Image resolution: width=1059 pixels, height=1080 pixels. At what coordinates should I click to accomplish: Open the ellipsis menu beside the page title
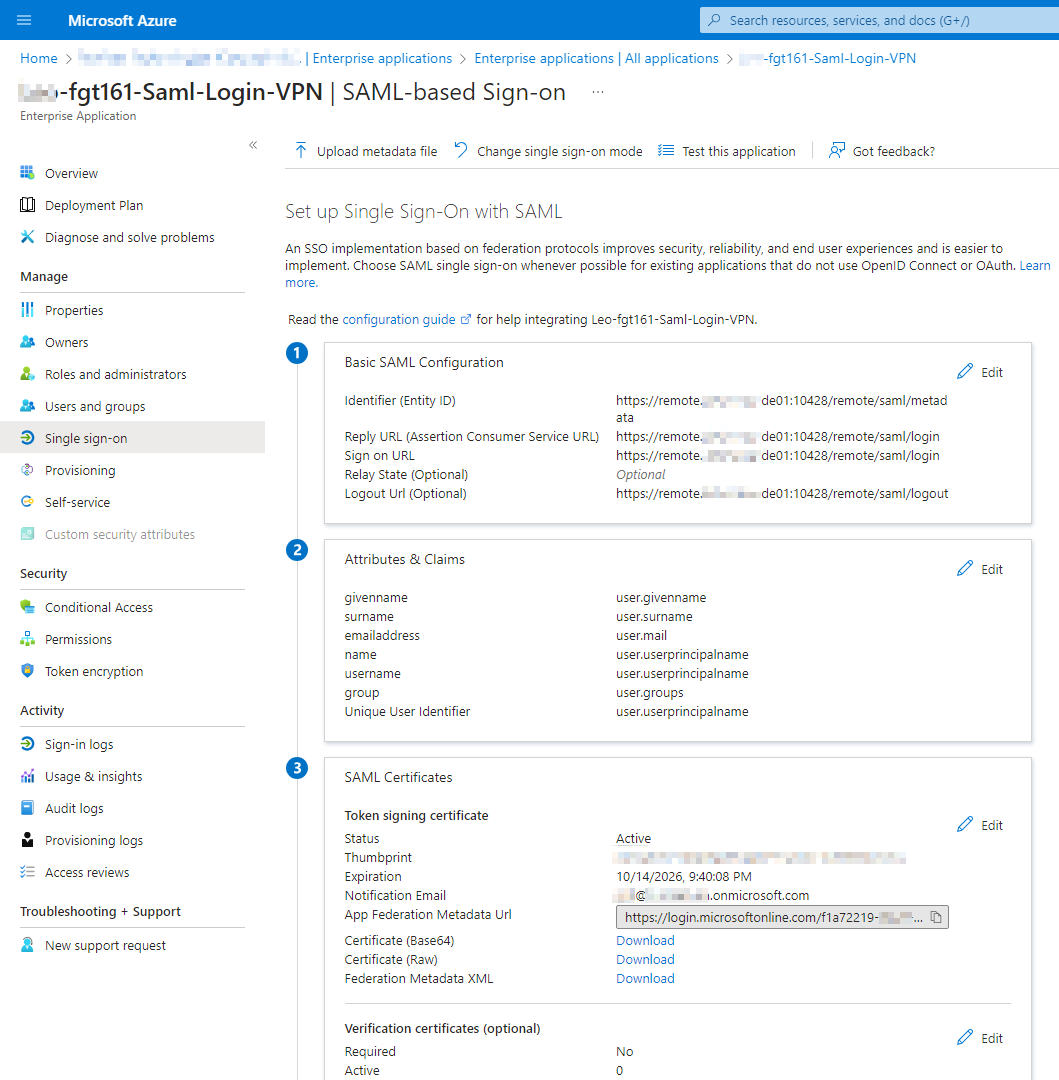599,92
